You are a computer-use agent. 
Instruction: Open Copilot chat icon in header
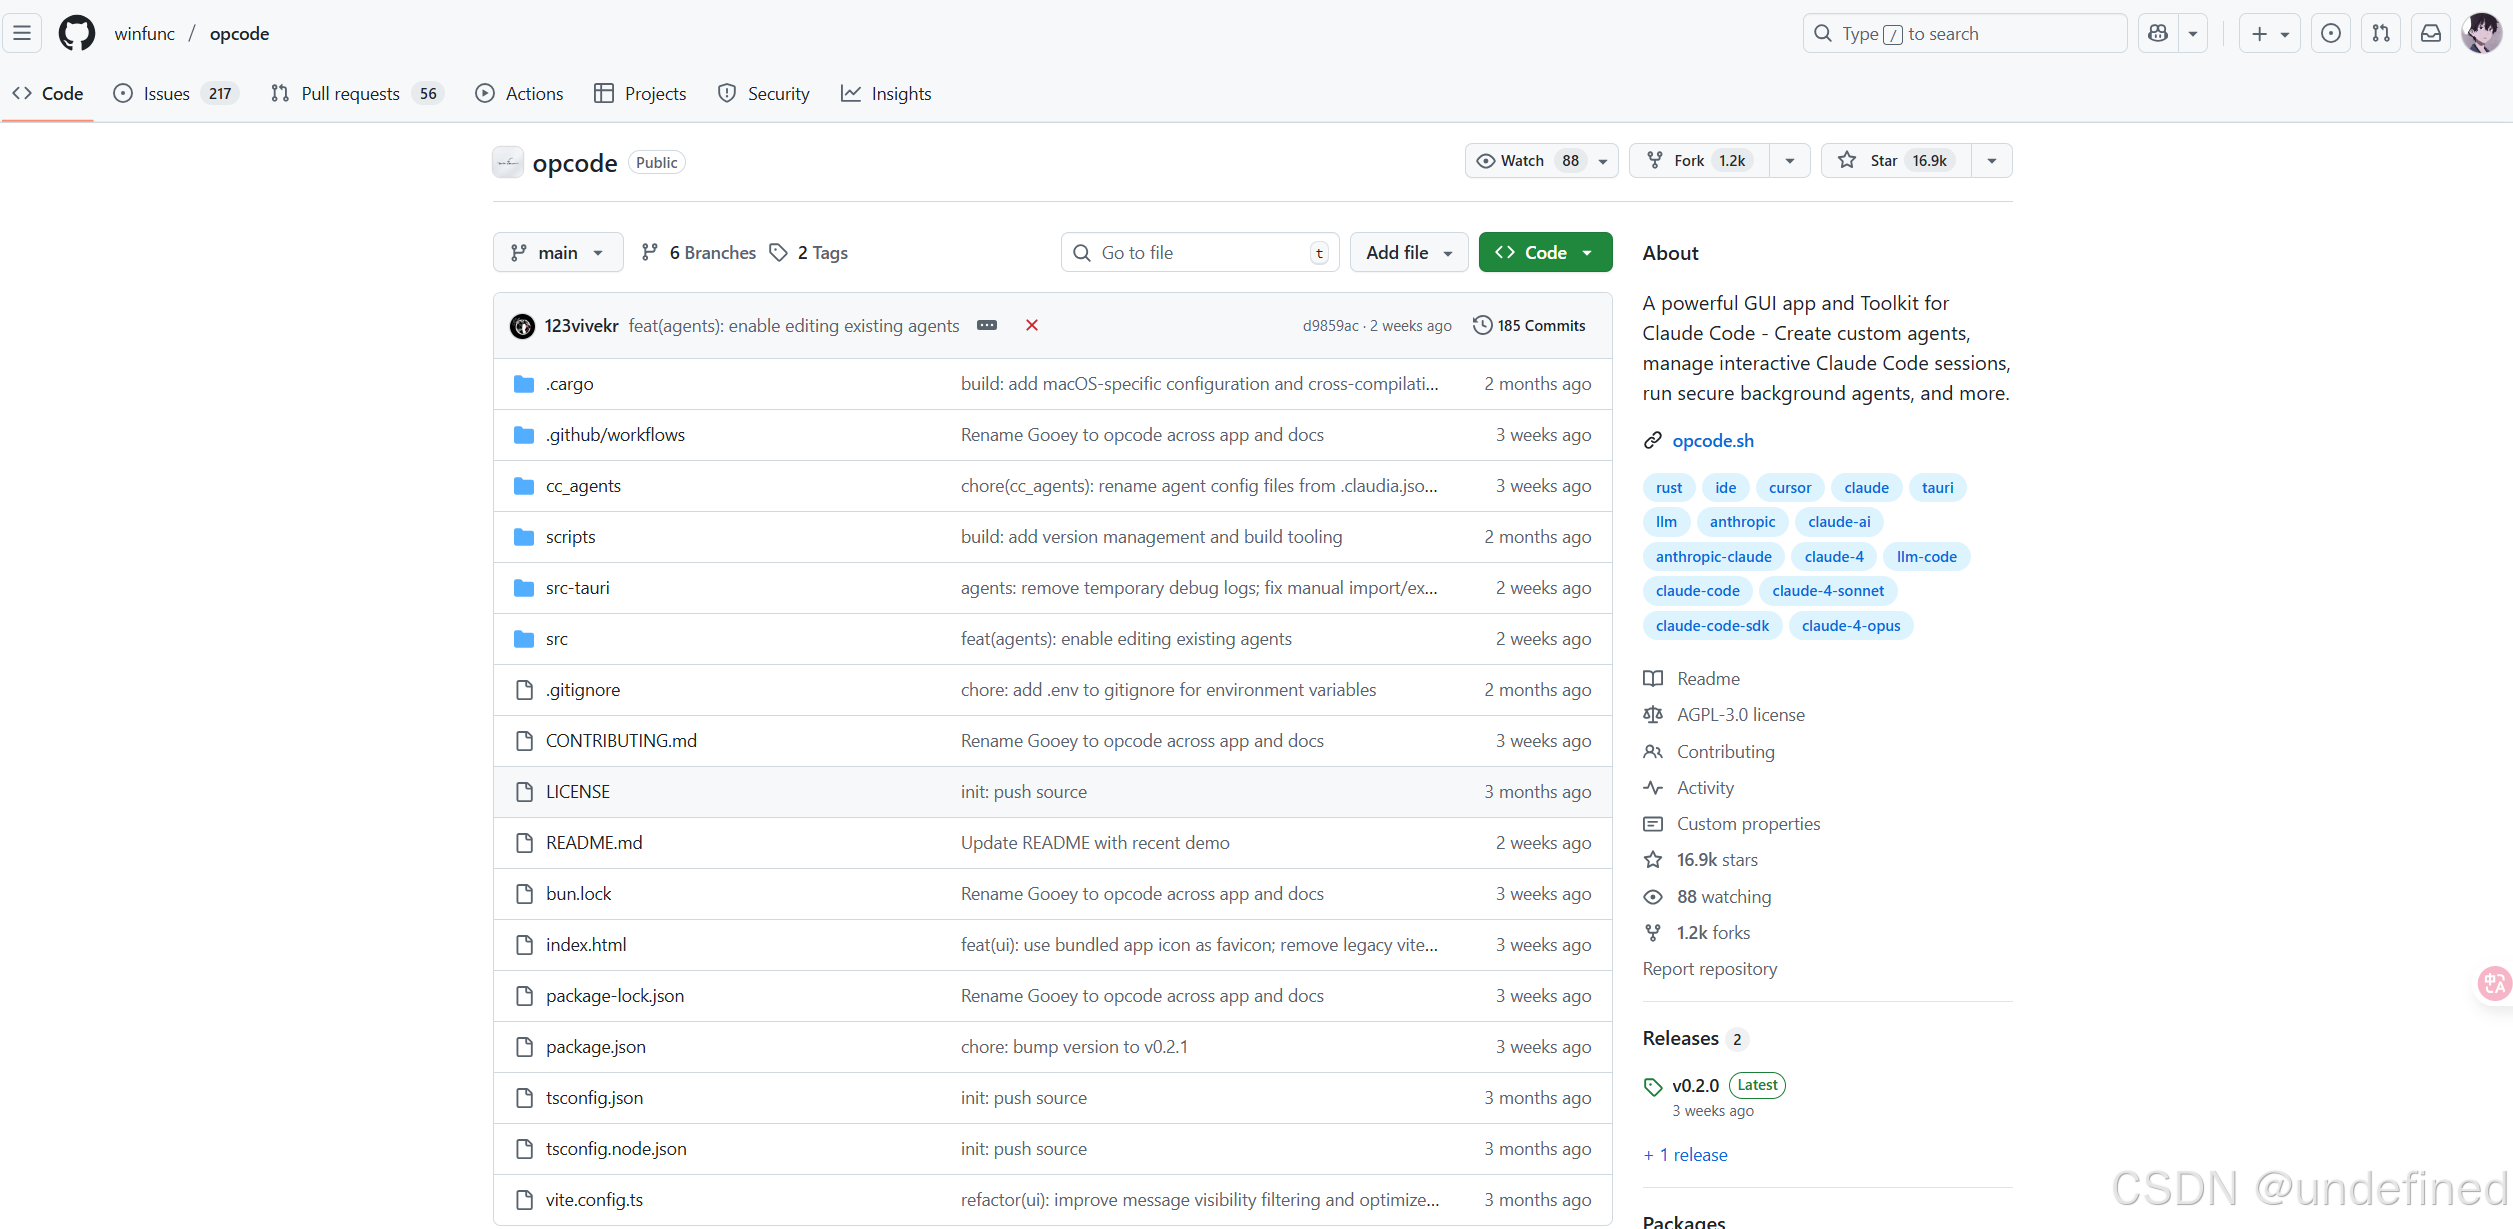coord(2158,33)
